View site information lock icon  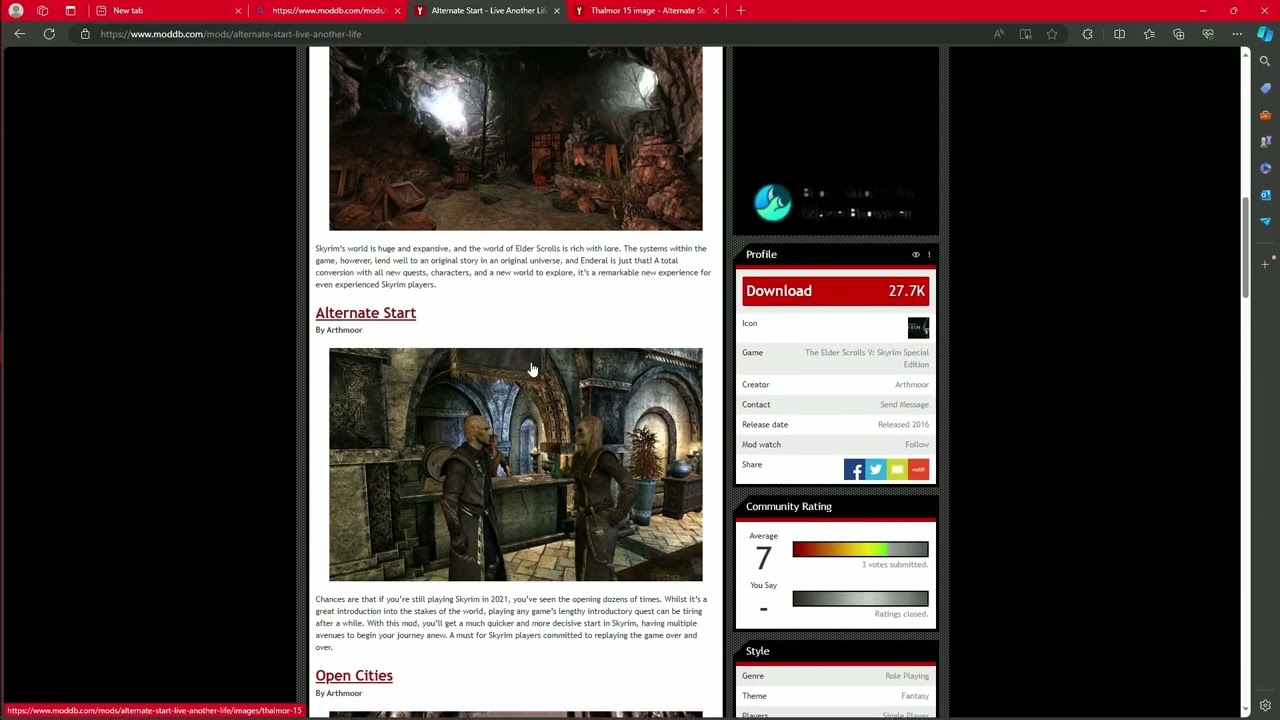click(x=85, y=34)
